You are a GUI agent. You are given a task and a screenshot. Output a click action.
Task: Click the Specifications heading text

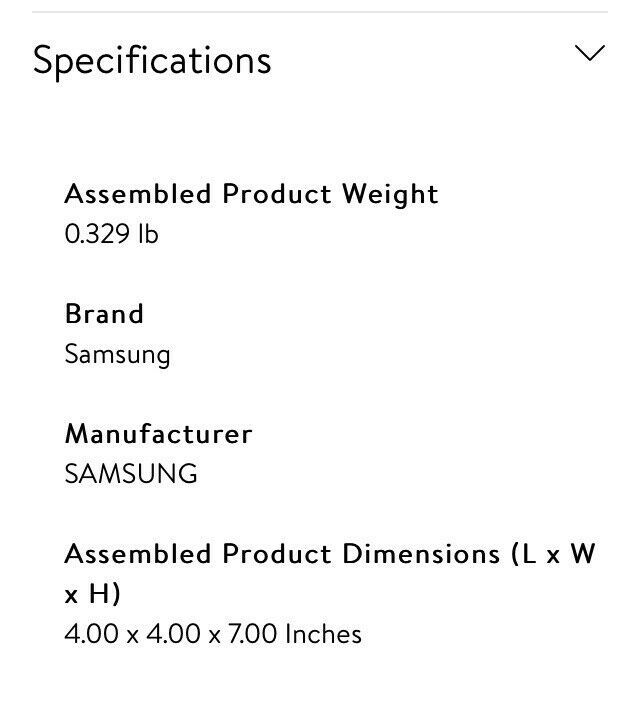[152, 61]
